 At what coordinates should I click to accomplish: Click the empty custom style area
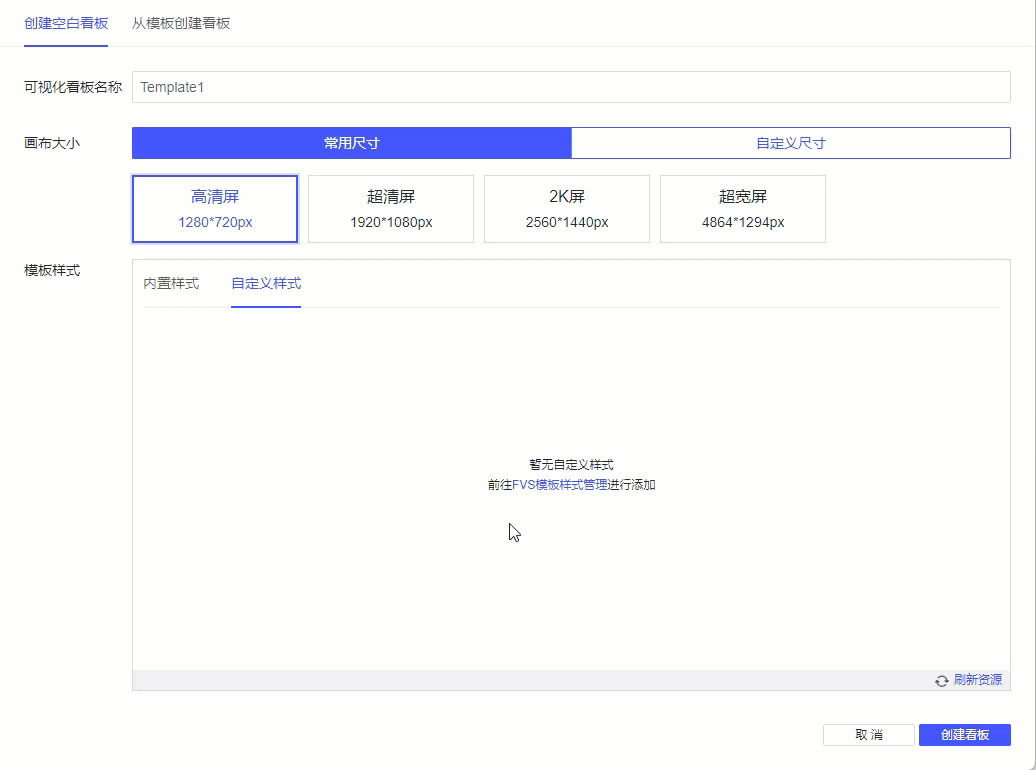570,590
